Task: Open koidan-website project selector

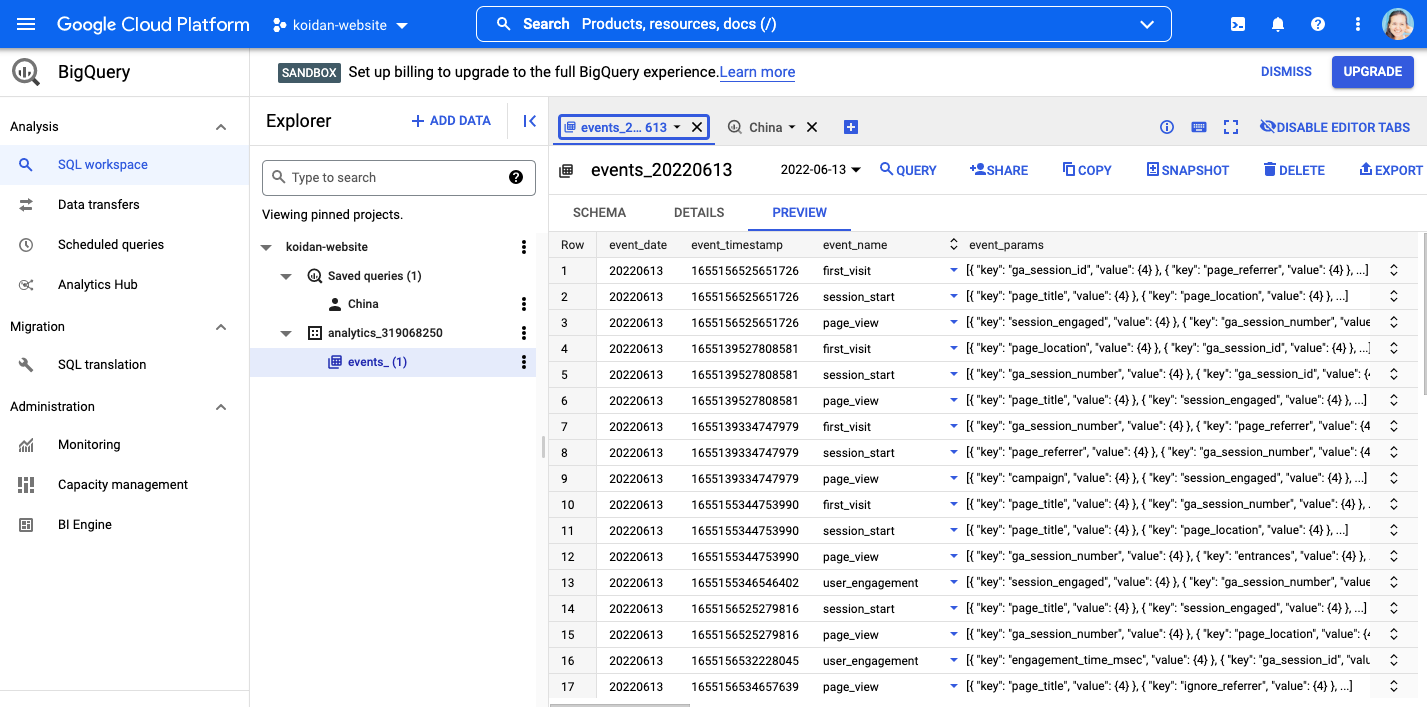Action: click(x=340, y=25)
